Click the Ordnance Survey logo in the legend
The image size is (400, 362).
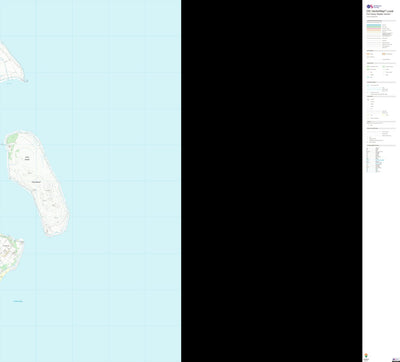coord(374,6)
